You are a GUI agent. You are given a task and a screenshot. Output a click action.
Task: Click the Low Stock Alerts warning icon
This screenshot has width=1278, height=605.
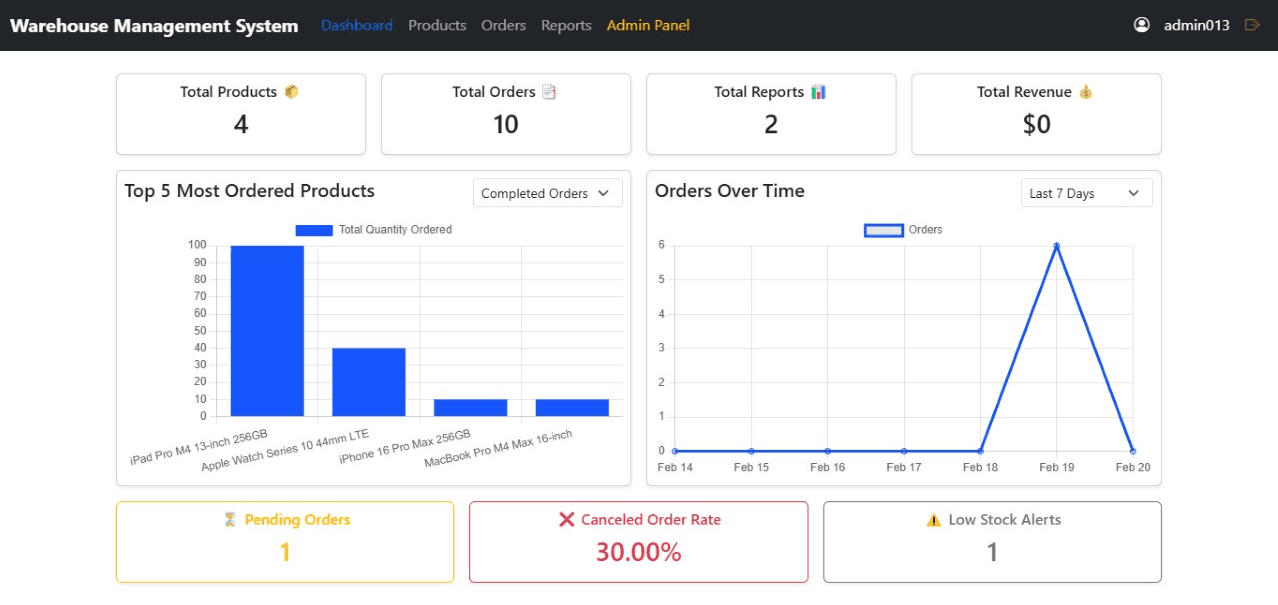pyautogui.click(x=934, y=520)
